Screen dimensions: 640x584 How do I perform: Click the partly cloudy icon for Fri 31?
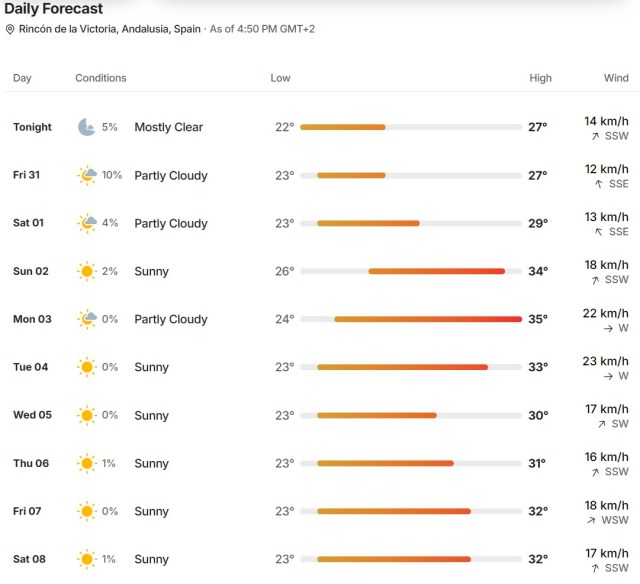tap(87, 175)
